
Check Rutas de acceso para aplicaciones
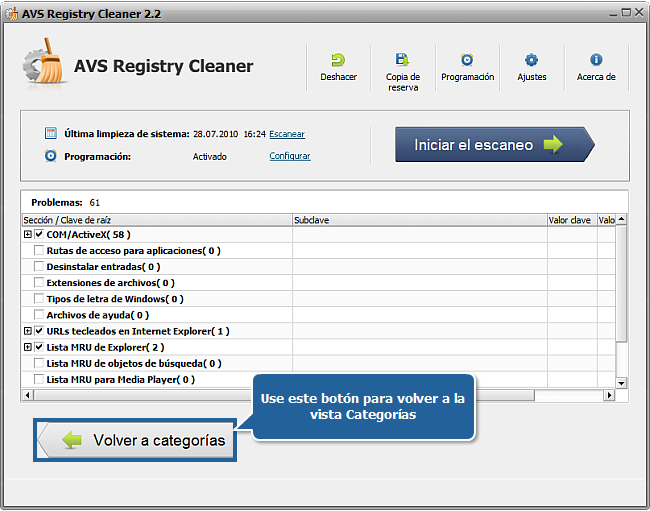click(39, 250)
